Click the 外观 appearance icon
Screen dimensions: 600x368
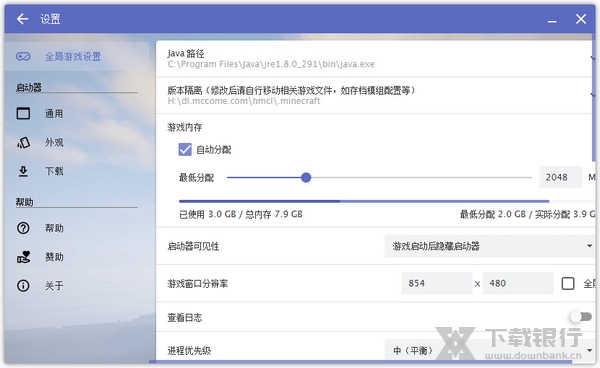23,142
